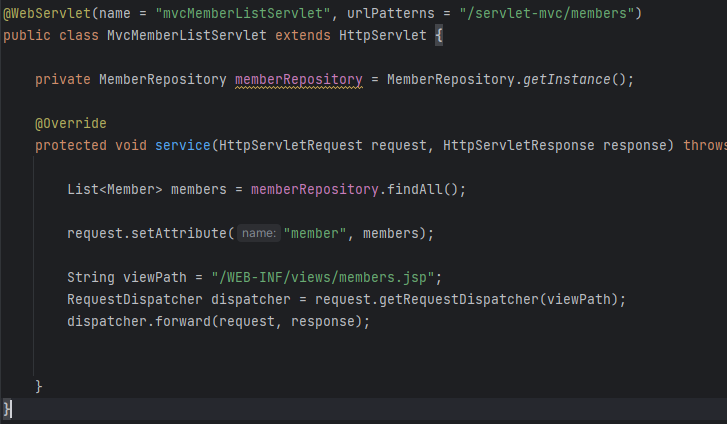
Task: Click the findAll() method call
Action: pos(422,189)
